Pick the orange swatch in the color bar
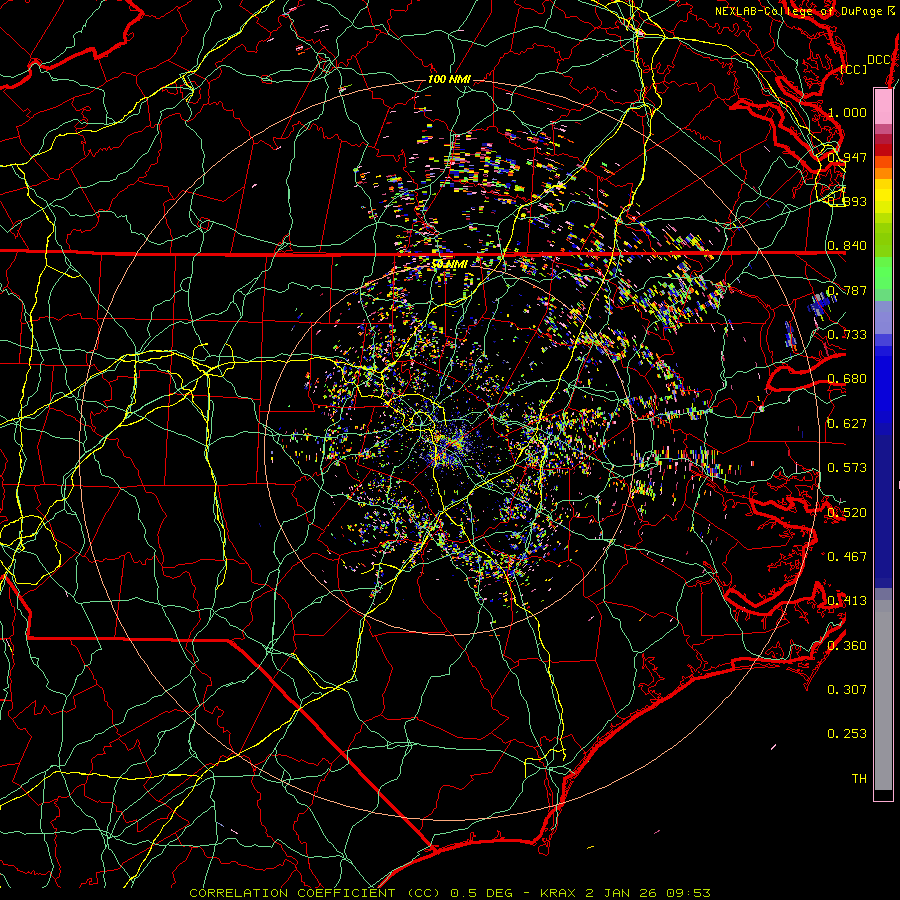This screenshot has height=900, width=900. coord(883,173)
